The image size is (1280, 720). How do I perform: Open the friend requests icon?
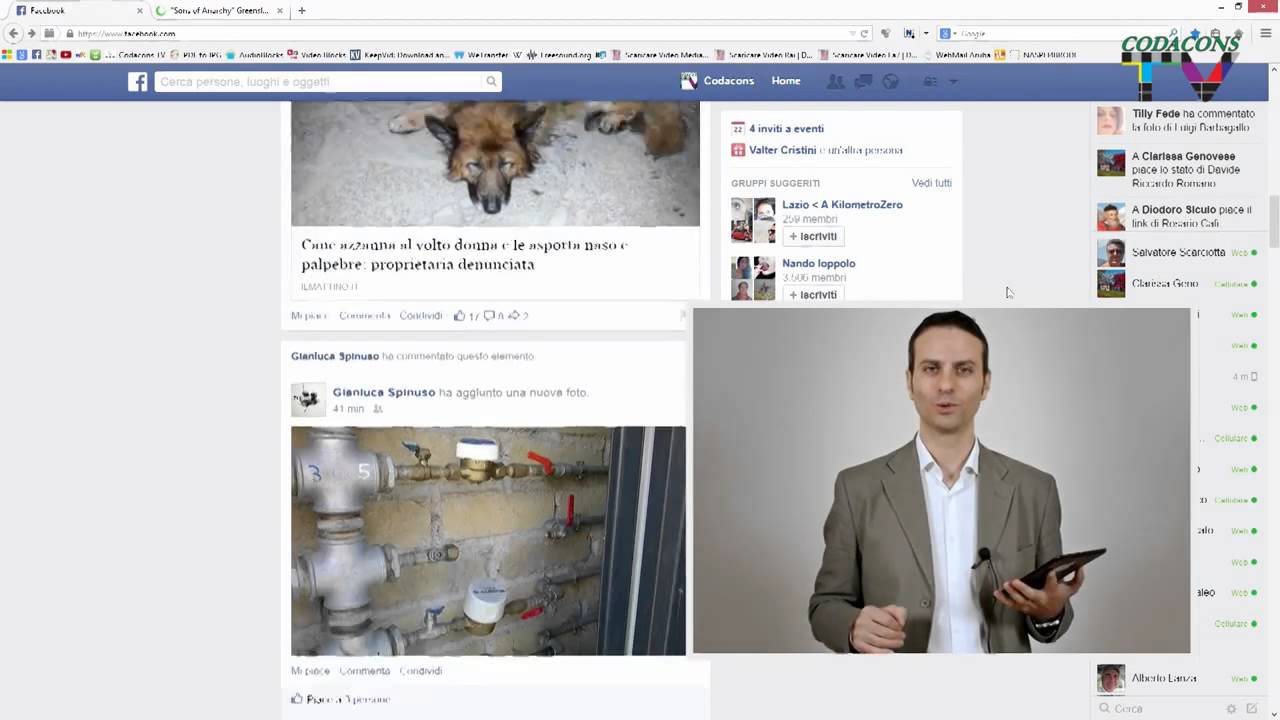tap(836, 81)
